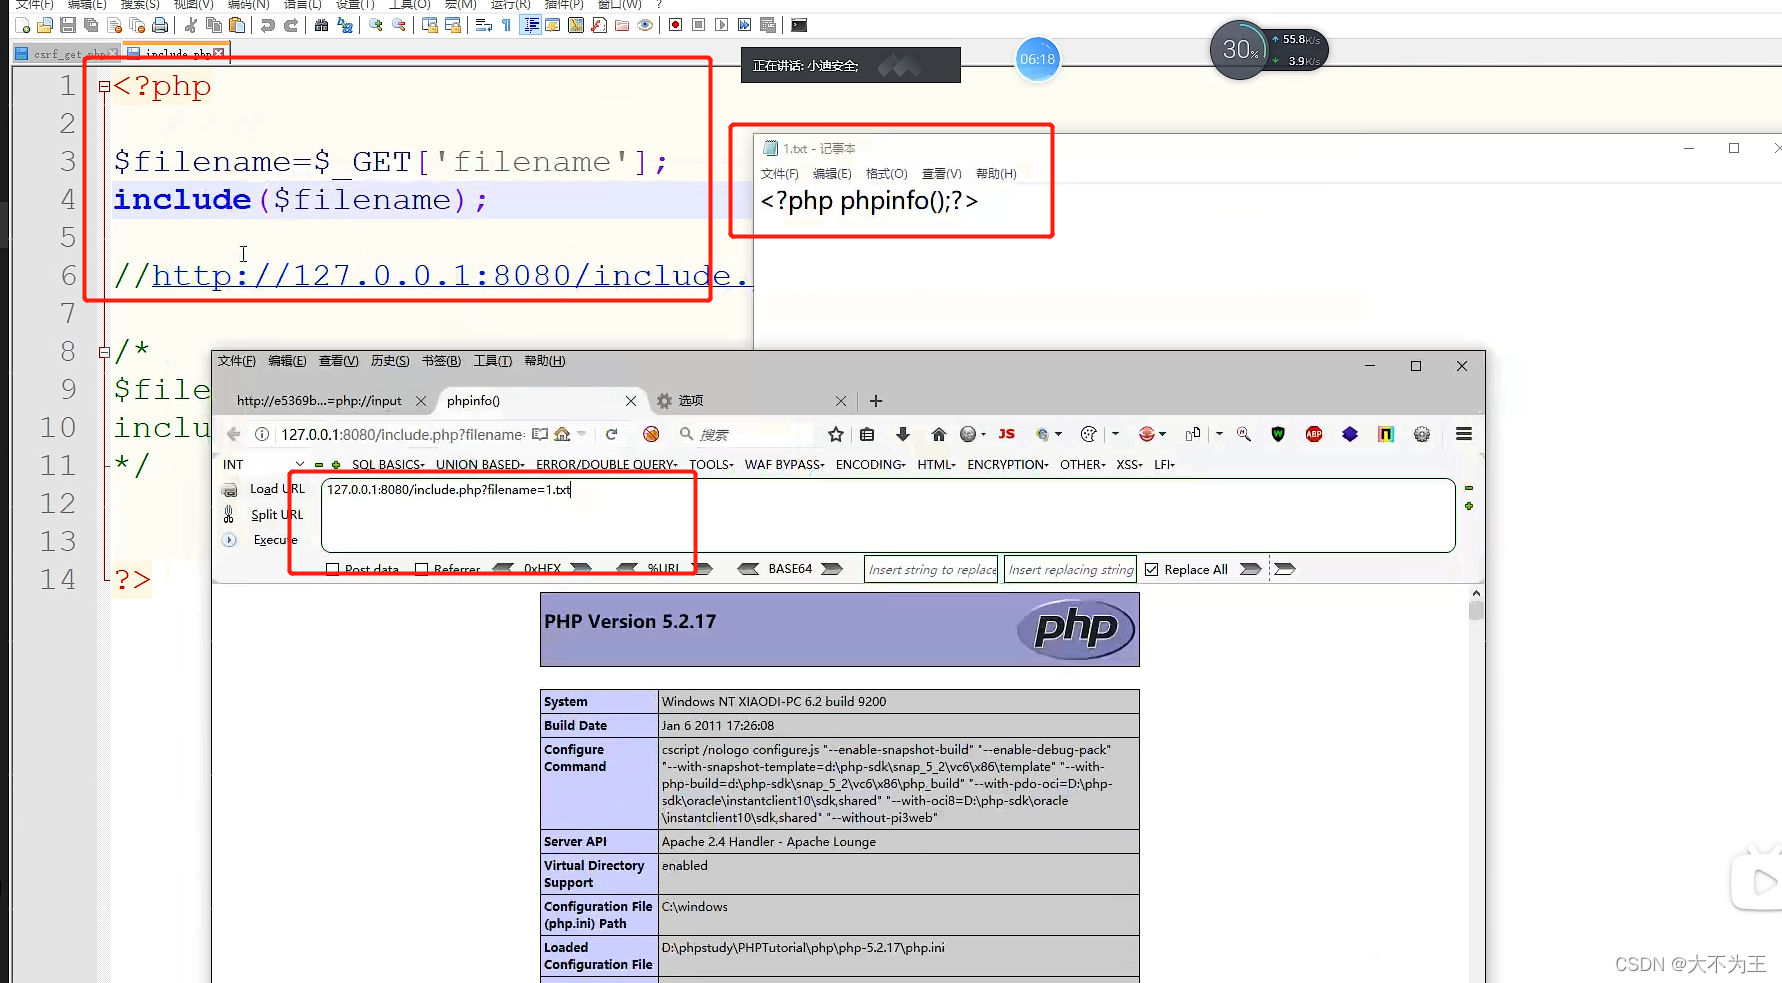Uncheck the Replace All checkbox
The height and width of the screenshot is (983, 1782).
[x=1152, y=569]
